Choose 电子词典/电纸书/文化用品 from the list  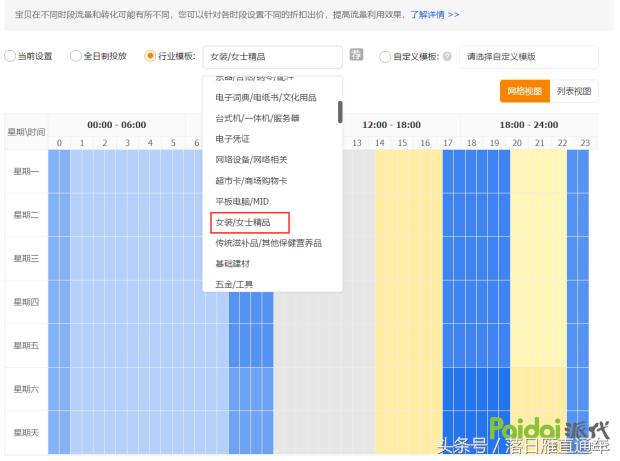tap(266, 98)
